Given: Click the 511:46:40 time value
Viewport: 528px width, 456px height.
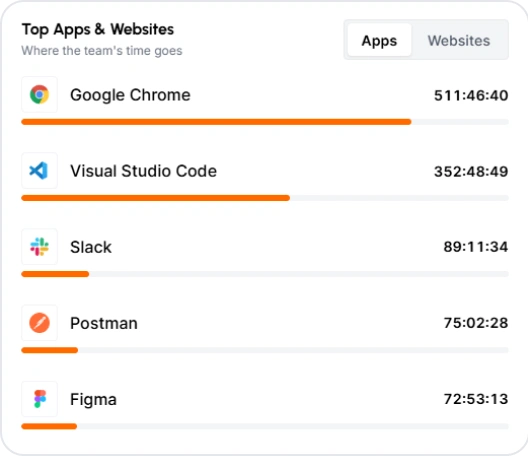Looking at the screenshot, I should [x=471, y=95].
